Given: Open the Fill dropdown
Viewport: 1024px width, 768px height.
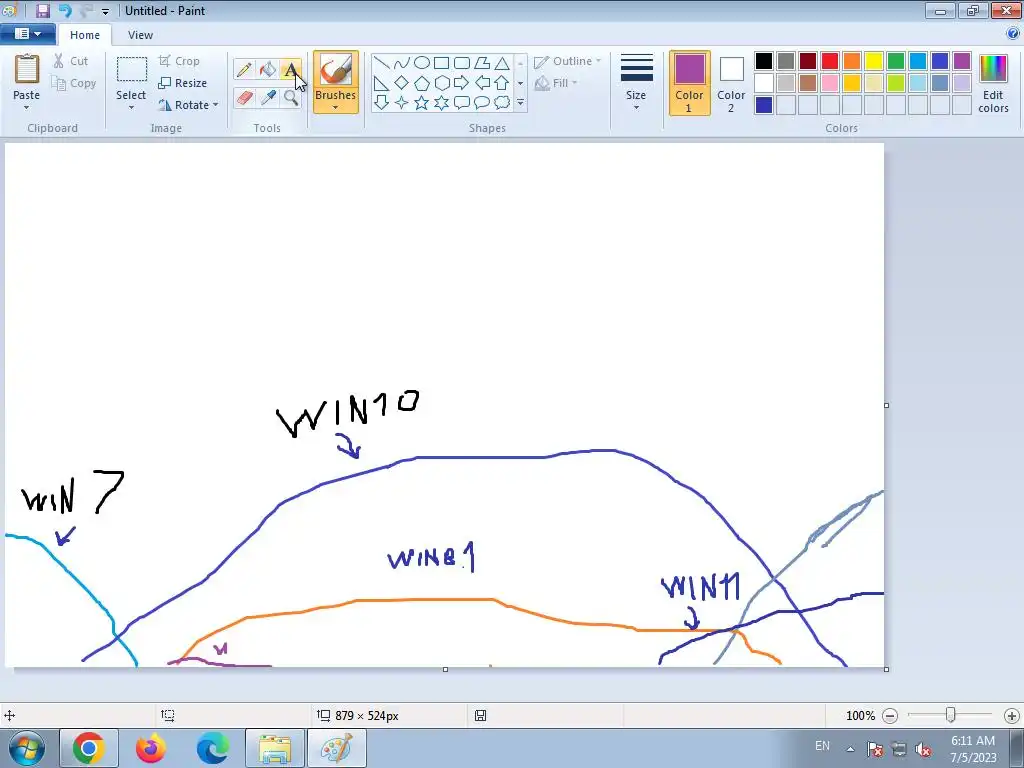Looking at the screenshot, I should pyautogui.click(x=556, y=83).
